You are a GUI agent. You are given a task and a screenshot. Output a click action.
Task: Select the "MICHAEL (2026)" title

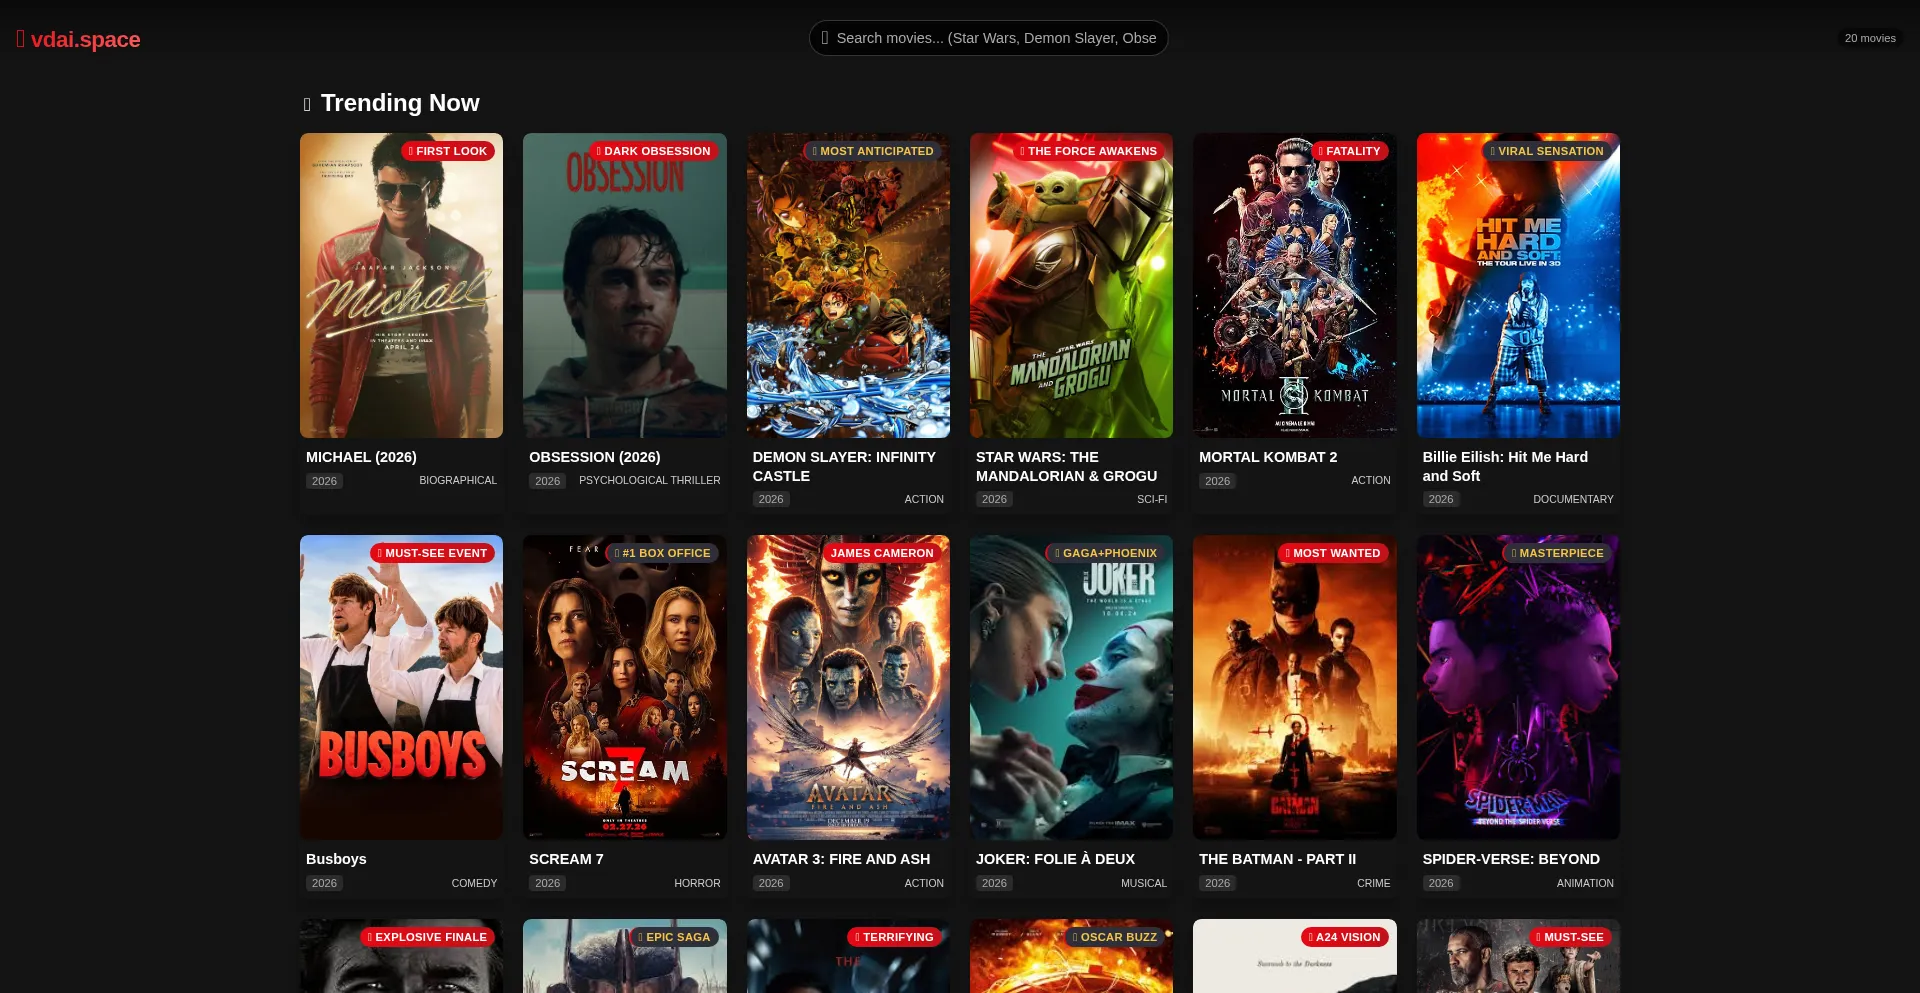pos(361,457)
